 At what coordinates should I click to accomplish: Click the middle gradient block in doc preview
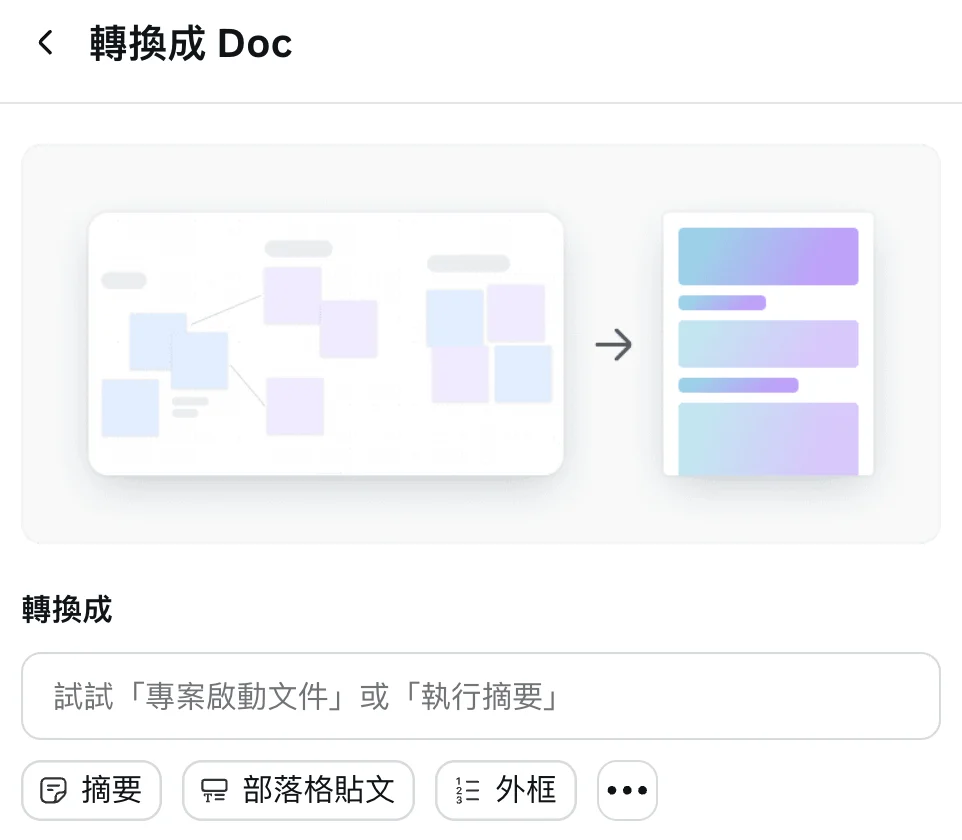click(x=768, y=344)
